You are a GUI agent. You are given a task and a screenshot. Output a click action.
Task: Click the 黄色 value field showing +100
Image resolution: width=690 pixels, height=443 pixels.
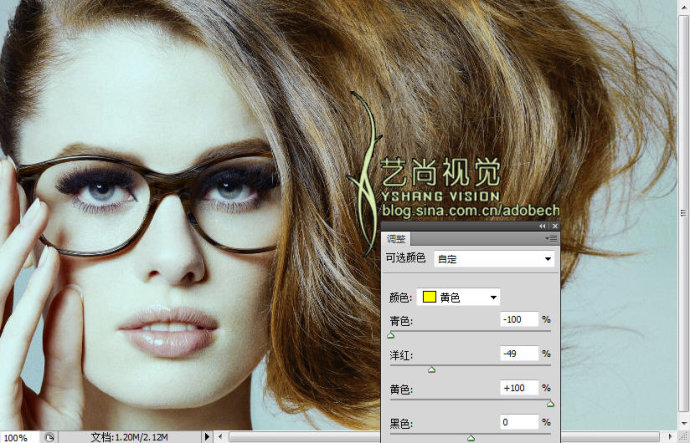coord(519,388)
